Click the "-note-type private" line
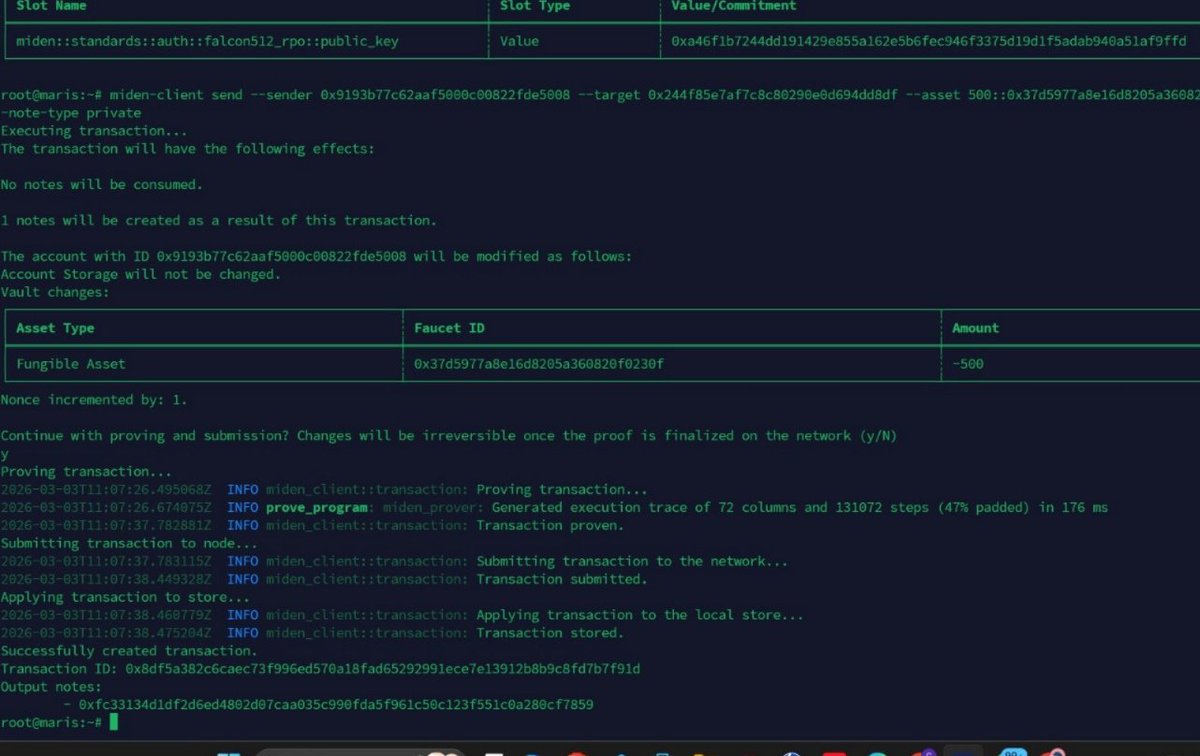The height and width of the screenshot is (756, 1200). [x=71, y=113]
